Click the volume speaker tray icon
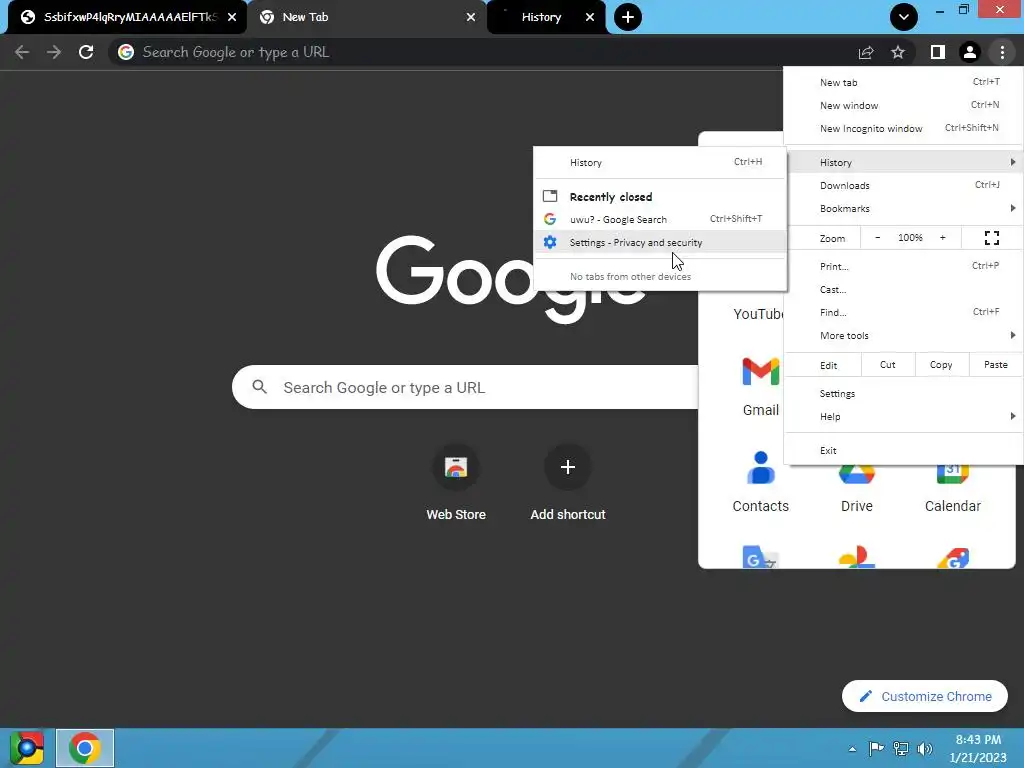1024x768 pixels. (x=925, y=749)
